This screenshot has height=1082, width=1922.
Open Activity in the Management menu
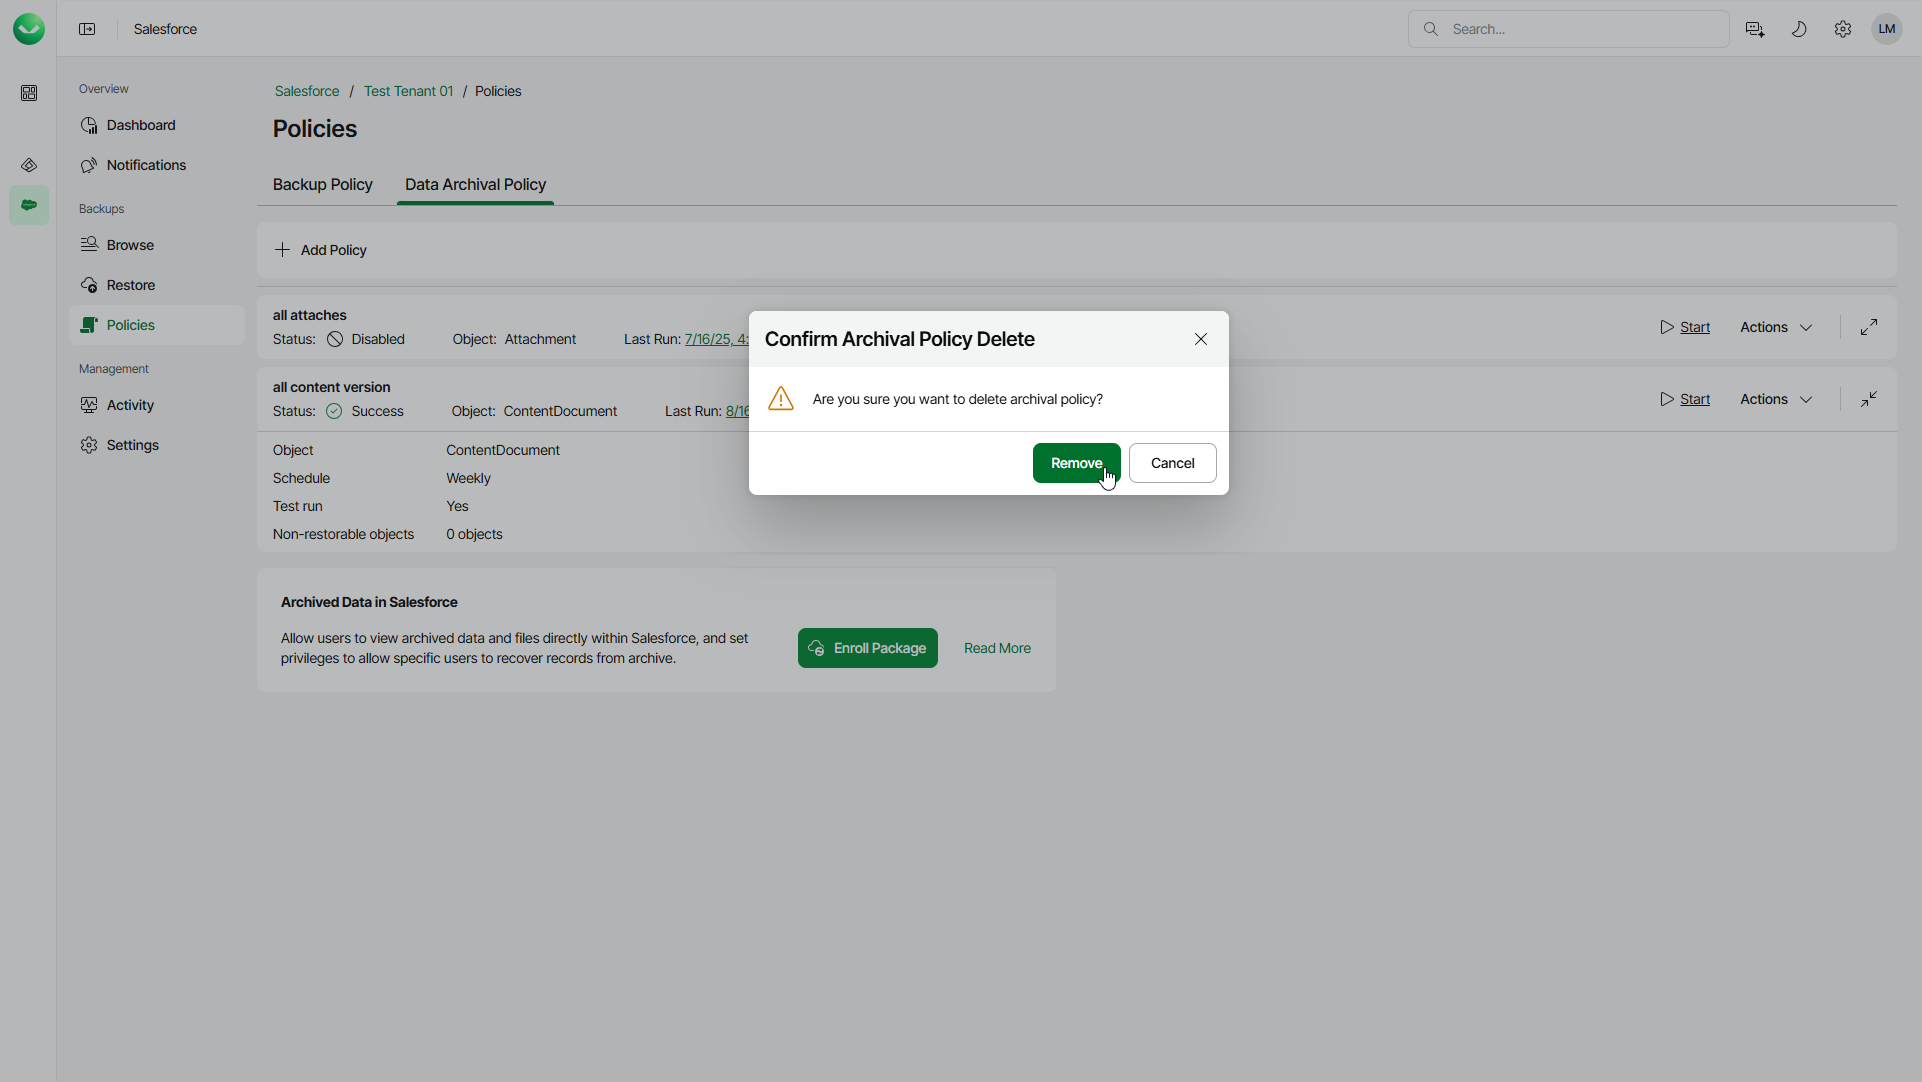pos(130,405)
